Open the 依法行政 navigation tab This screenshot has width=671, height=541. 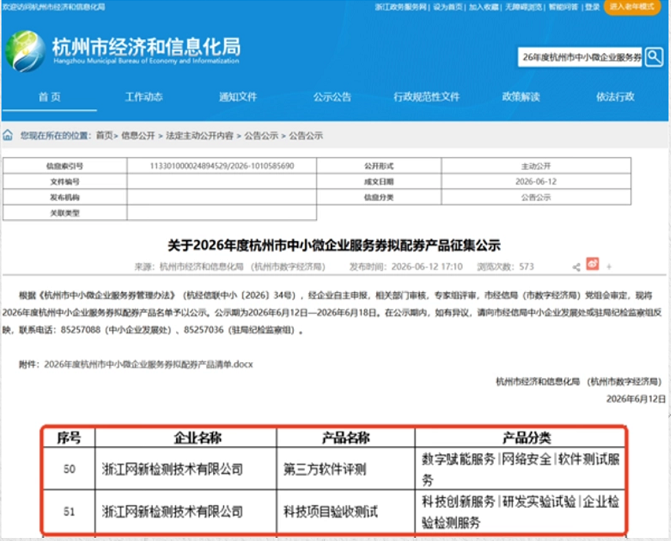[x=615, y=97]
